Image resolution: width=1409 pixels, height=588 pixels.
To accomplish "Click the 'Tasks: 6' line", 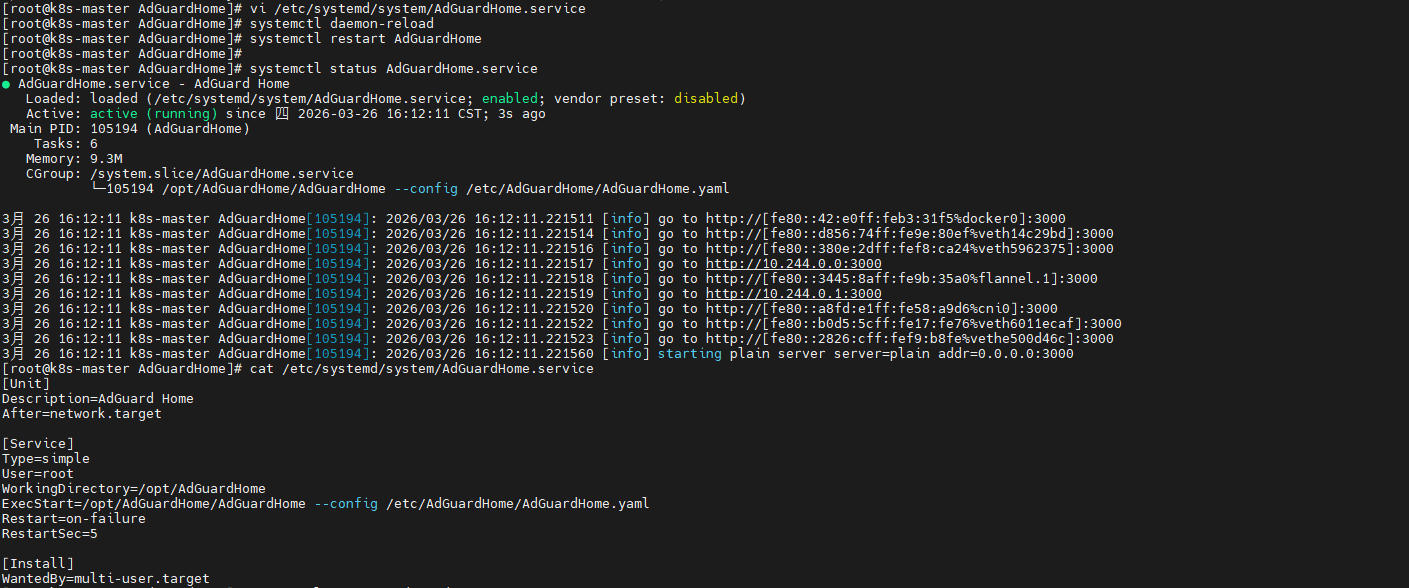I will pyautogui.click(x=66, y=144).
